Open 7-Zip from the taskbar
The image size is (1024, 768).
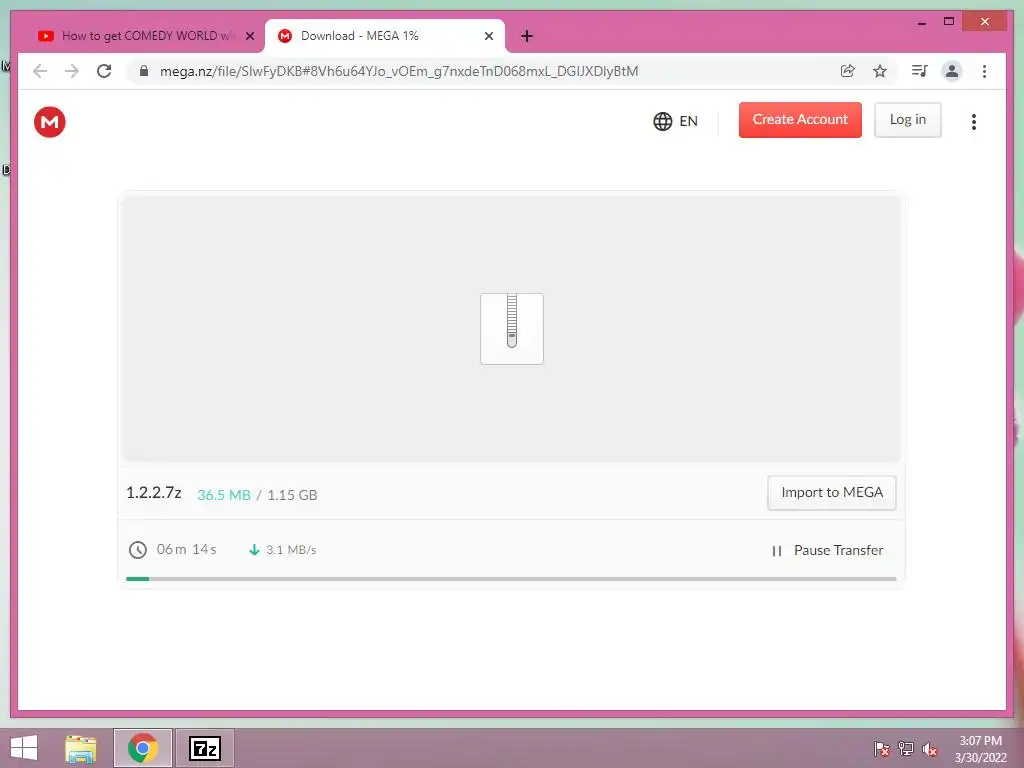205,748
